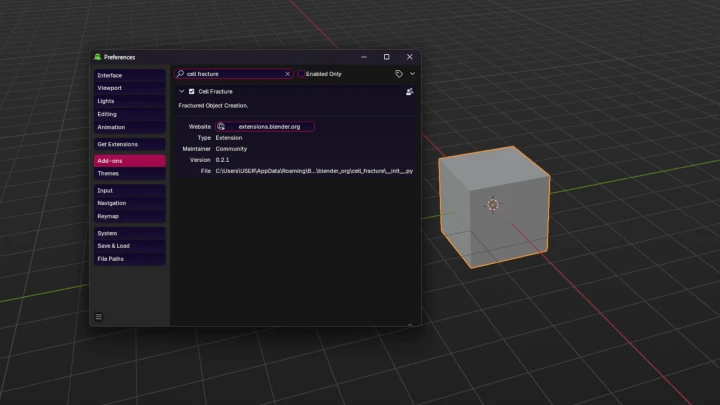Go to the Editing preferences section
This screenshot has height=405, width=720.
[x=129, y=114]
